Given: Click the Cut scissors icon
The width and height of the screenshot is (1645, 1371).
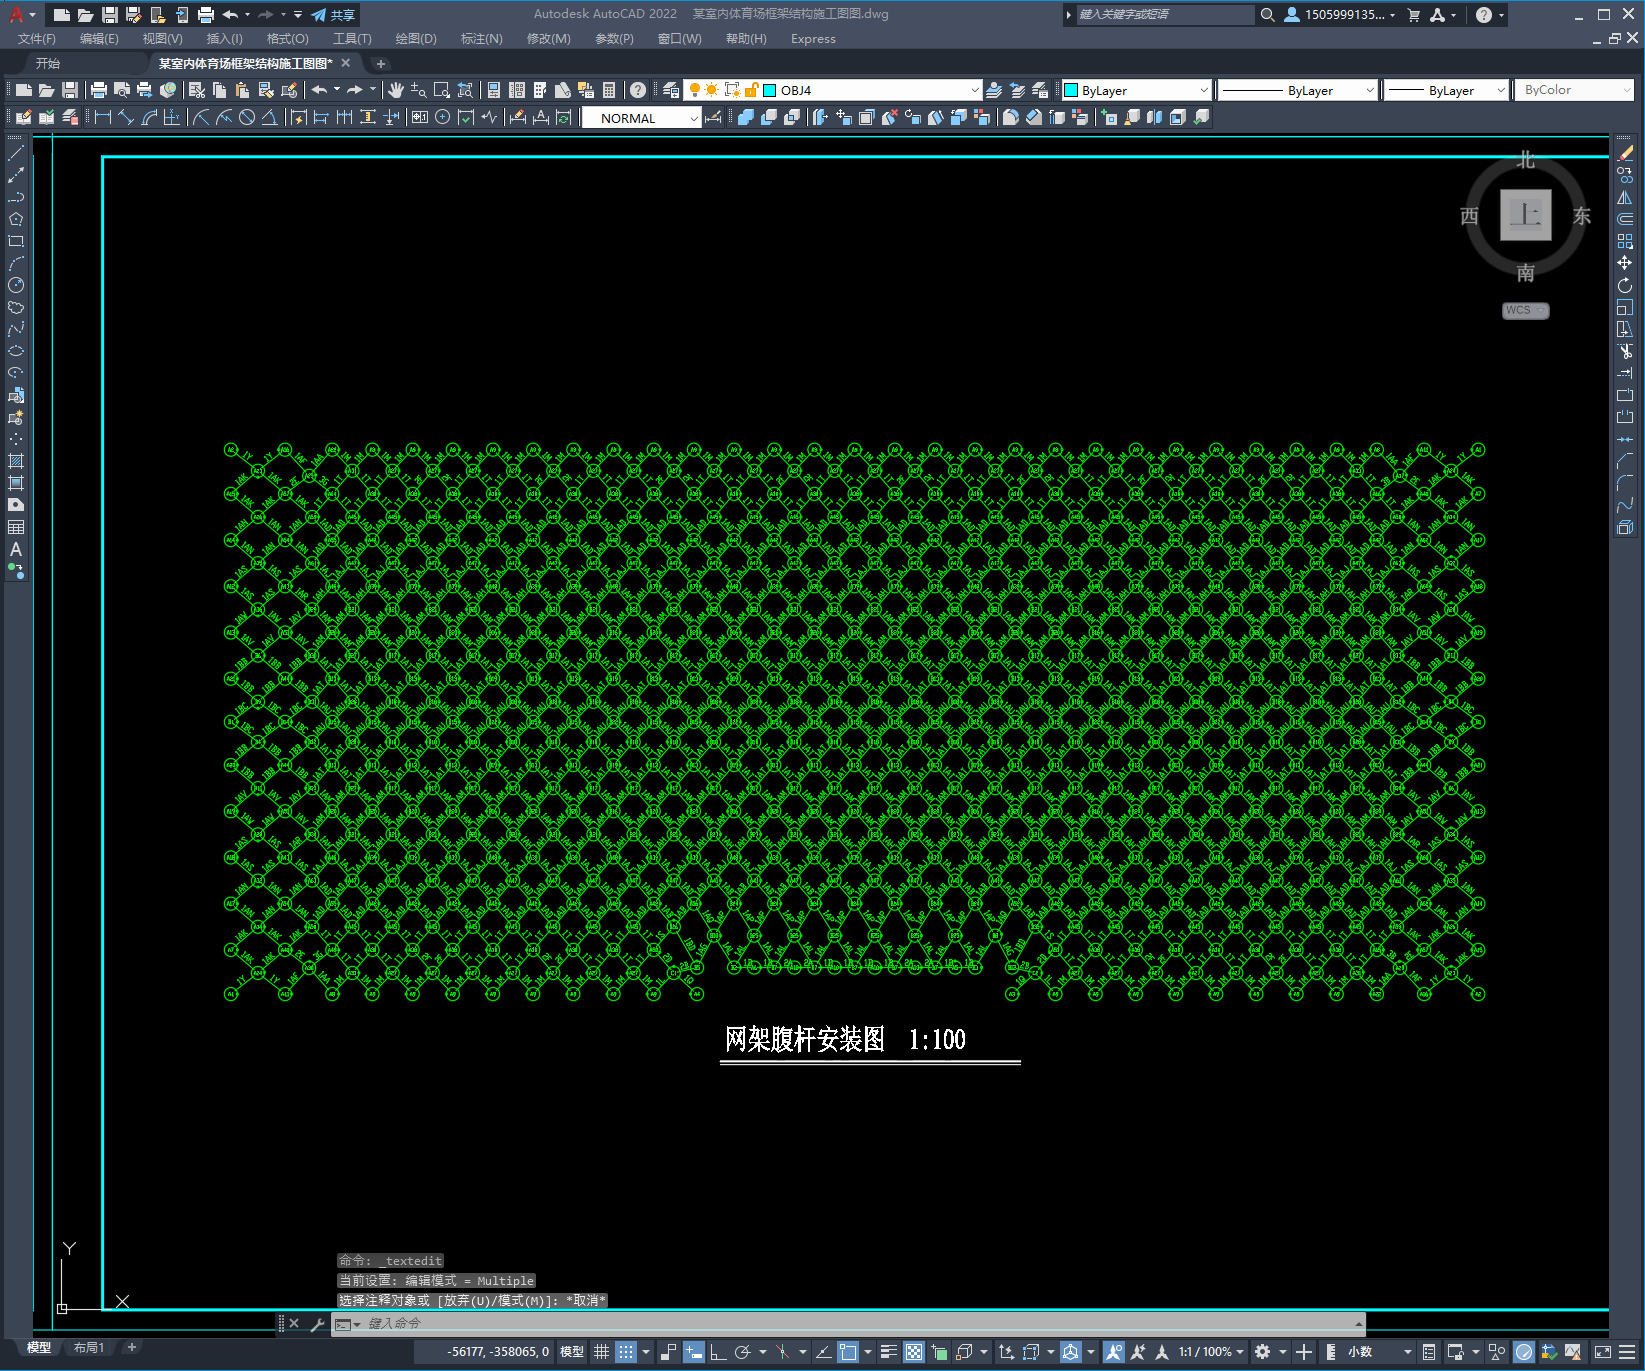Looking at the screenshot, I should coord(197,90).
